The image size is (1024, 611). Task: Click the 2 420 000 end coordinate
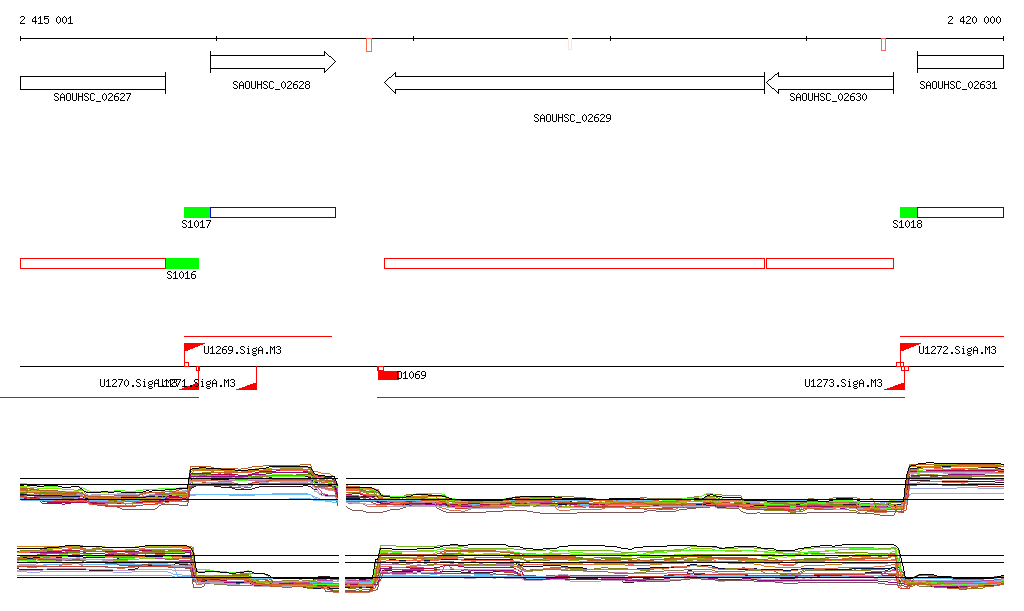tap(974, 20)
